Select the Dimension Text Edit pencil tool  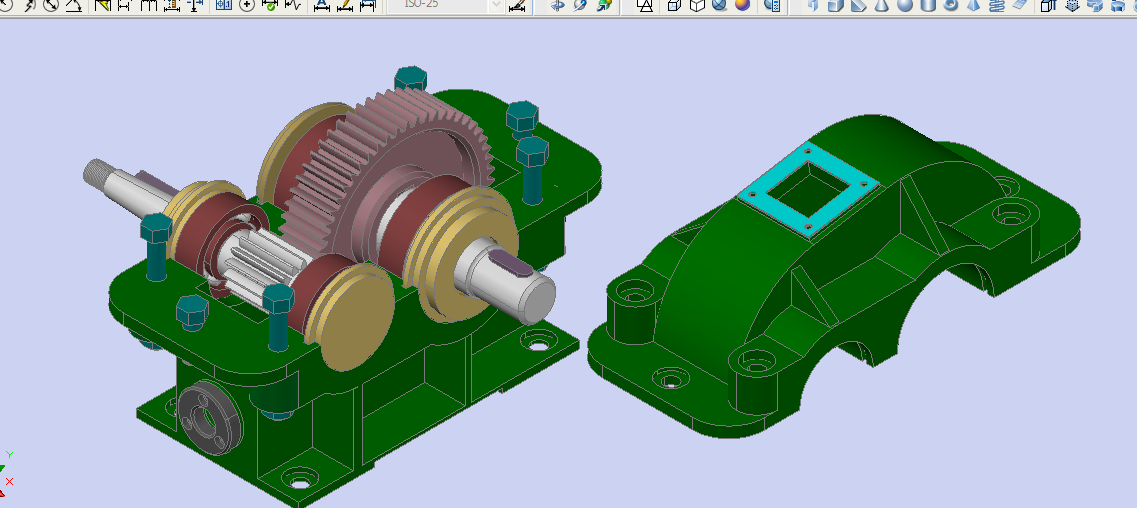344,4
